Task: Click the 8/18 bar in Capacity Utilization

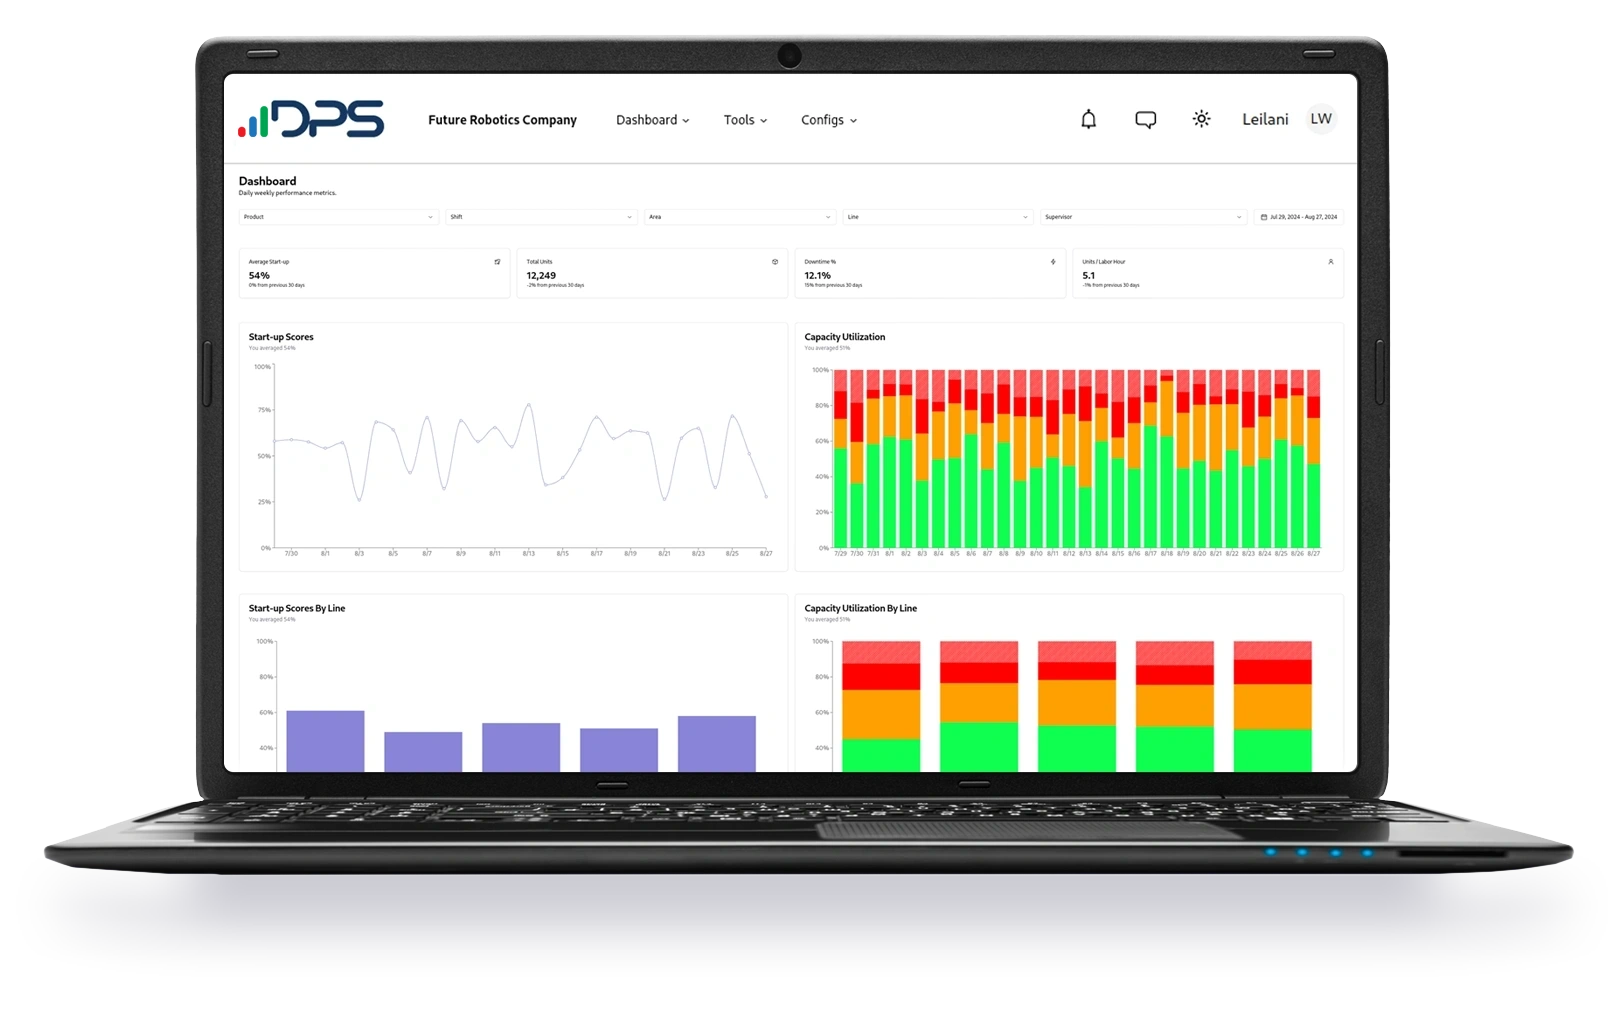Action: [1167, 459]
